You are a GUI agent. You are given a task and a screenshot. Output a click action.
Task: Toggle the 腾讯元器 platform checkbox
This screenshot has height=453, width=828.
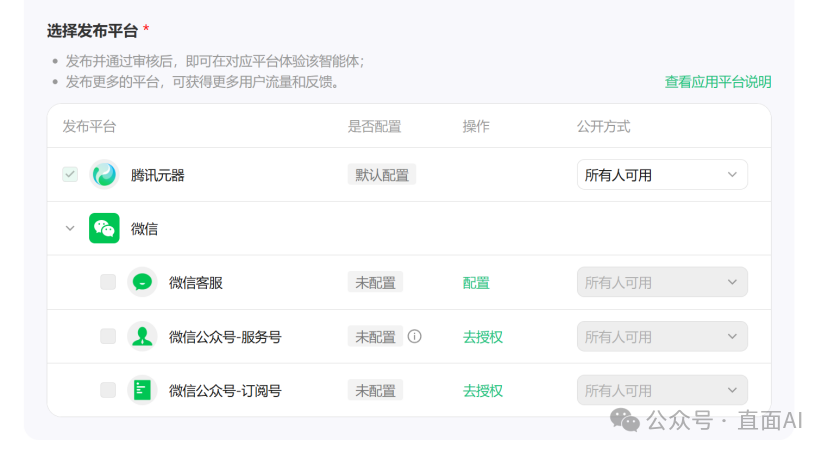tap(70, 175)
